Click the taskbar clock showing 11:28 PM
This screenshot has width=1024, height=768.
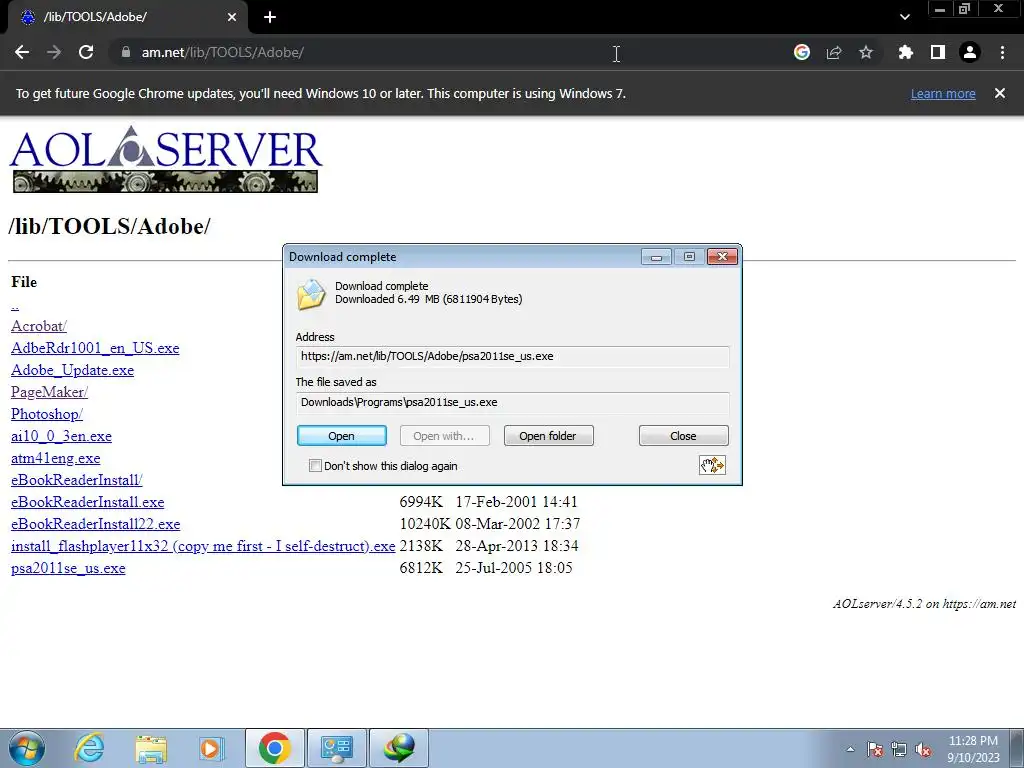pos(973,749)
